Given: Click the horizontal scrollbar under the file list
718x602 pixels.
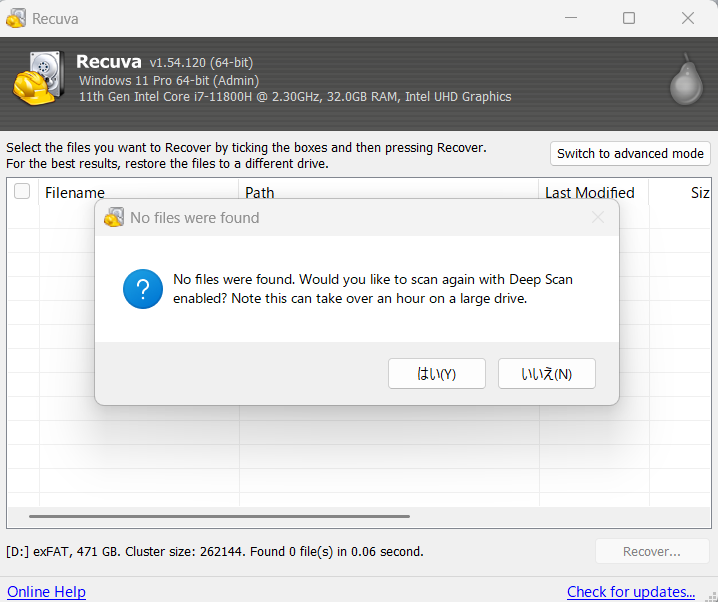Looking at the screenshot, I should (220, 516).
